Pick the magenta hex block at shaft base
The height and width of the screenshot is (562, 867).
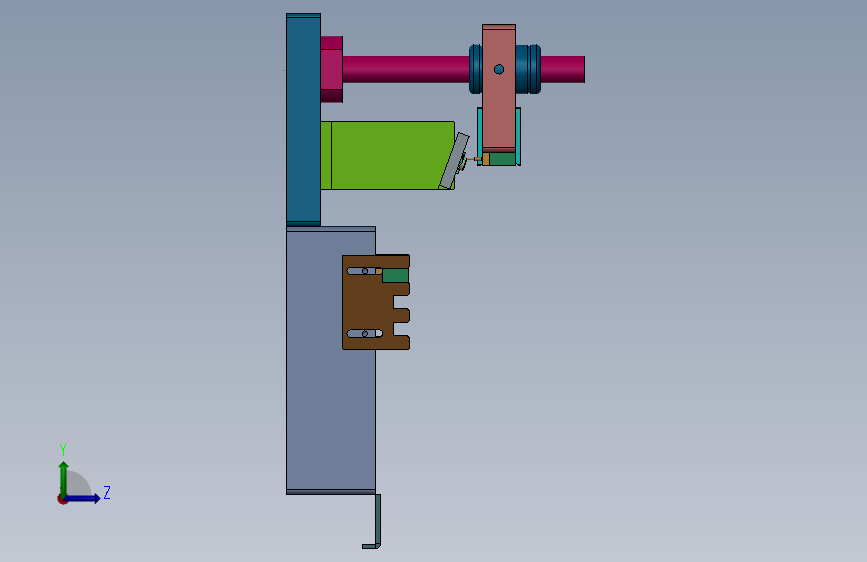331,69
